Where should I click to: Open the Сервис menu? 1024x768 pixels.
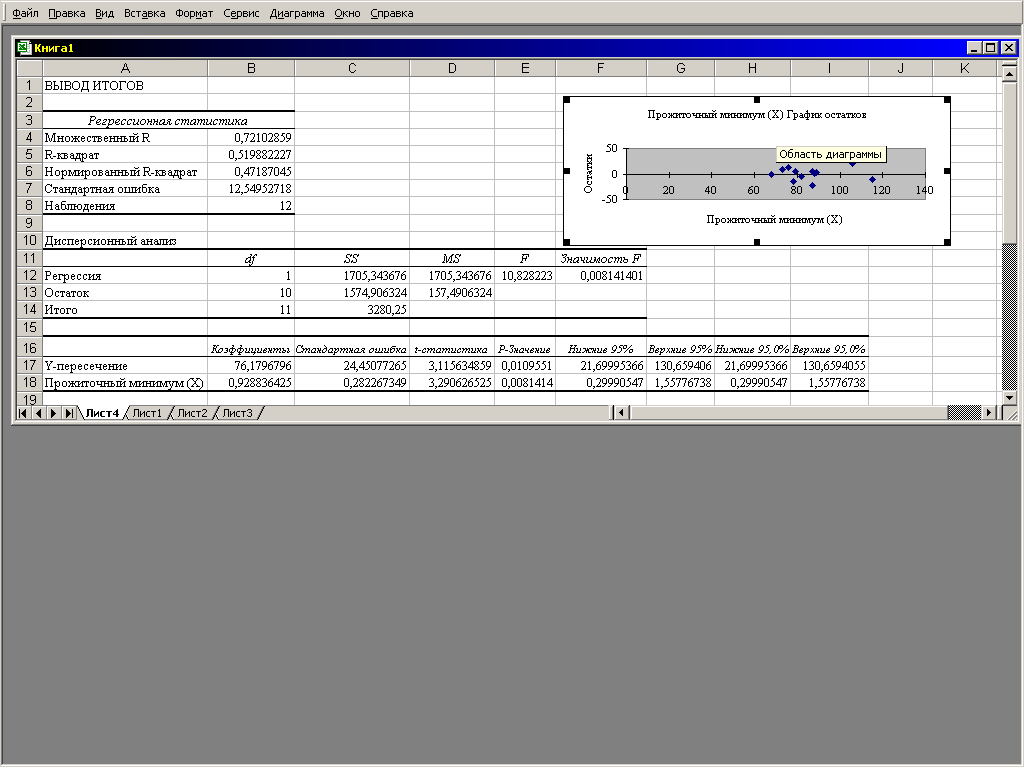(241, 13)
